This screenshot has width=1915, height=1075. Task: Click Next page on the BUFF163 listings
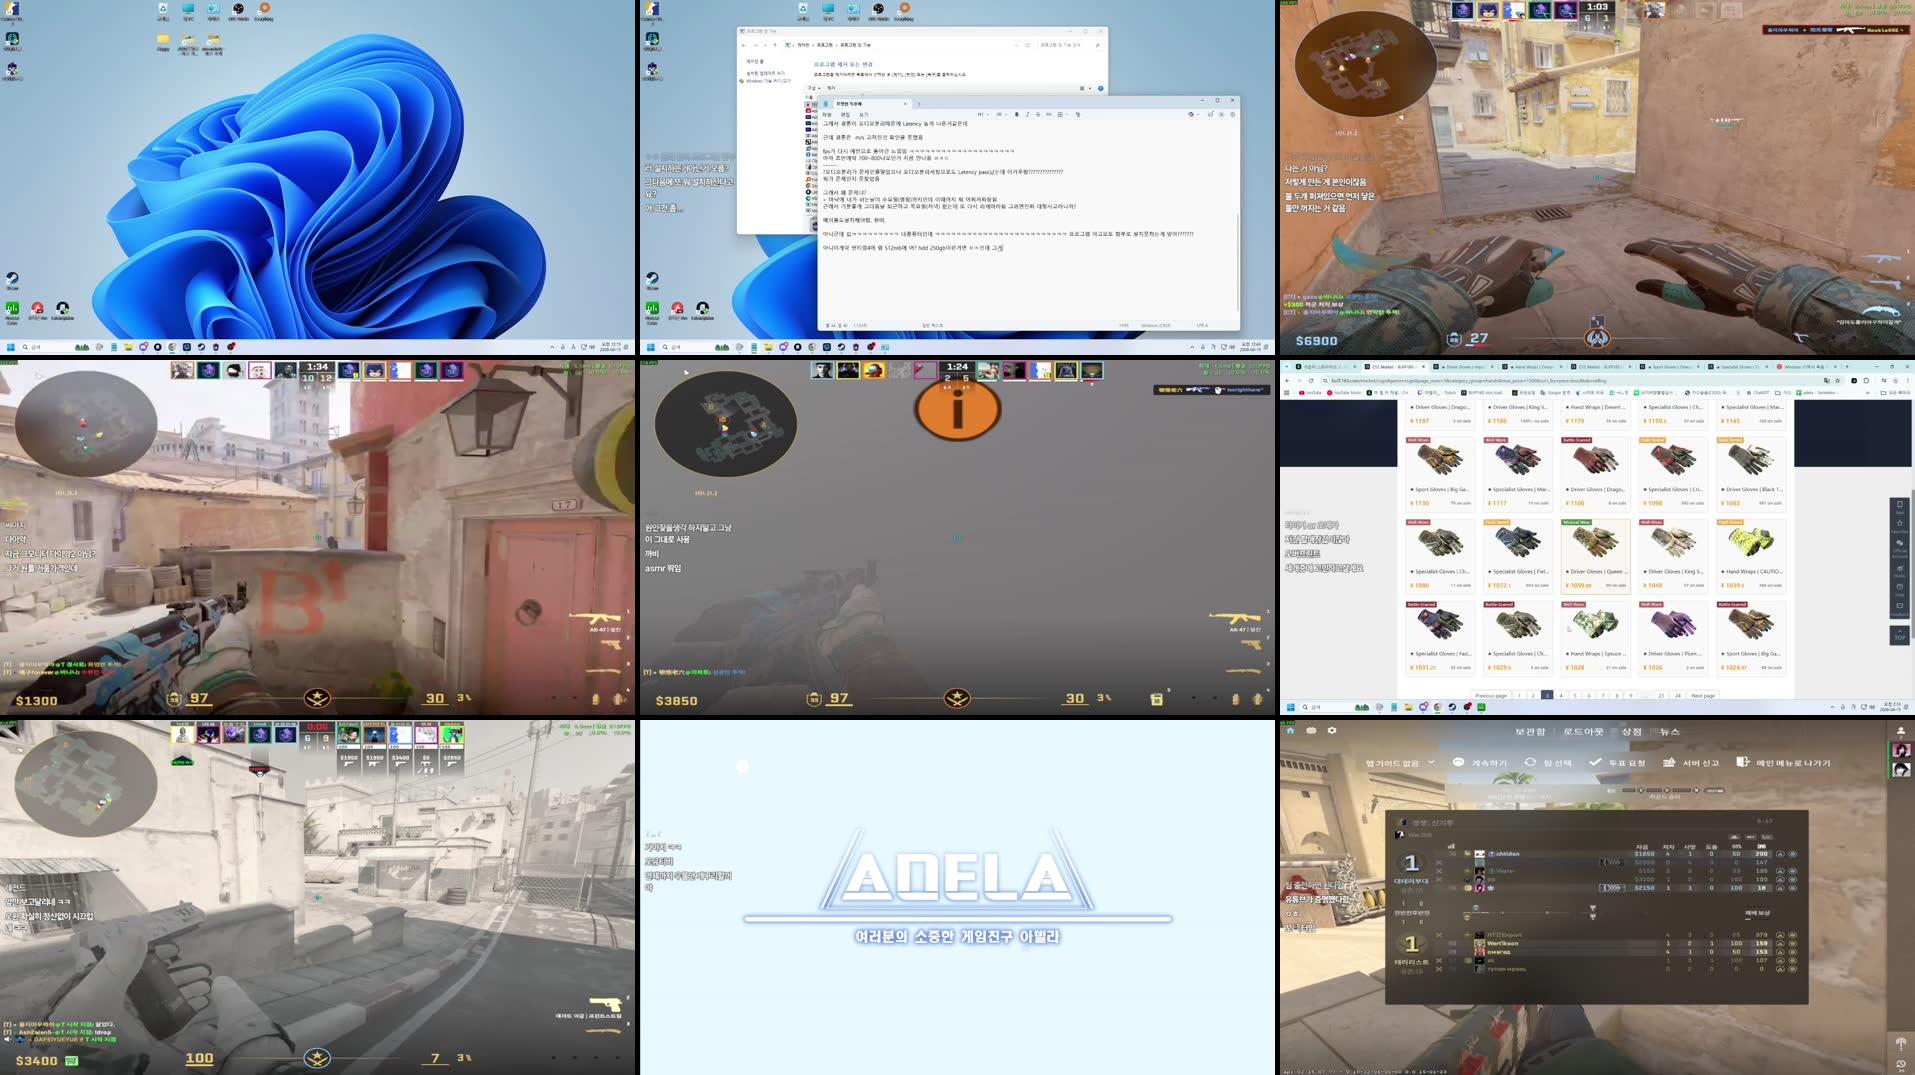point(1703,696)
